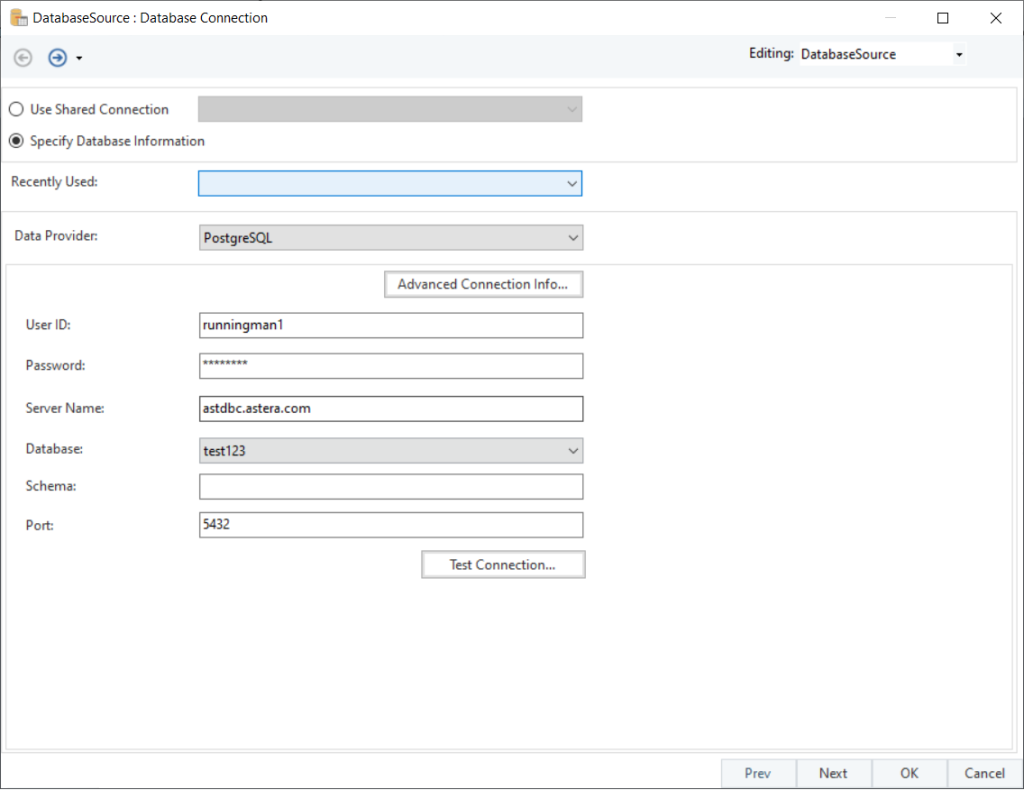Image resolution: width=1024 pixels, height=790 pixels.
Task: Open the Data Provider dropdown showing PostgreSQL
Action: pyautogui.click(x=571, y=237)
